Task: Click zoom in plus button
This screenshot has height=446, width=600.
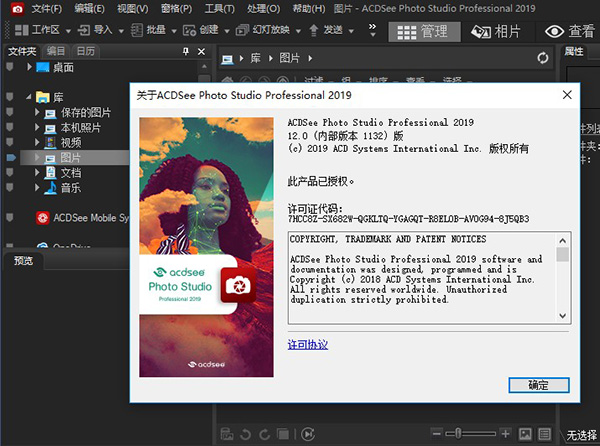Action: 505,433
